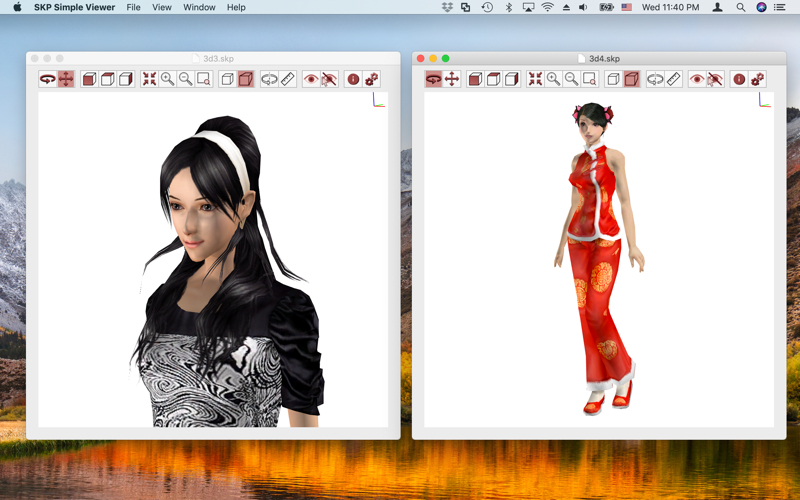The image size is (800, 500).
Task: Open model info icon in 3d4.skp window
Action: tap(739, 79)
